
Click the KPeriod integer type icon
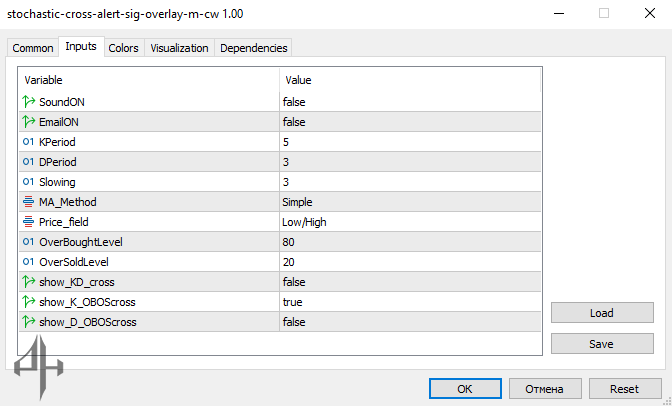tap(28, 142)
